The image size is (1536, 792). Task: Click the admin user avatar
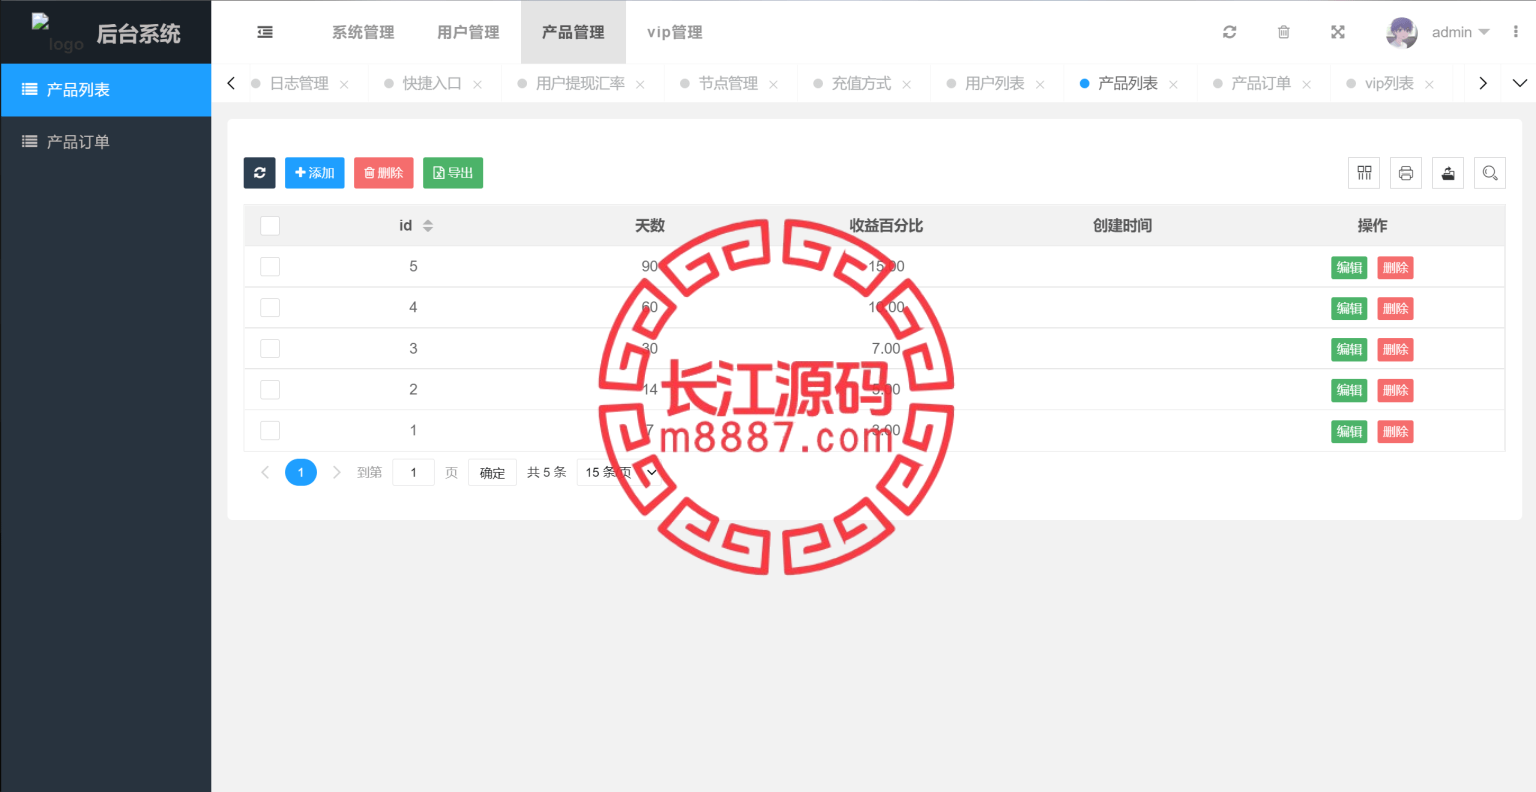[x=1402, y=32]
